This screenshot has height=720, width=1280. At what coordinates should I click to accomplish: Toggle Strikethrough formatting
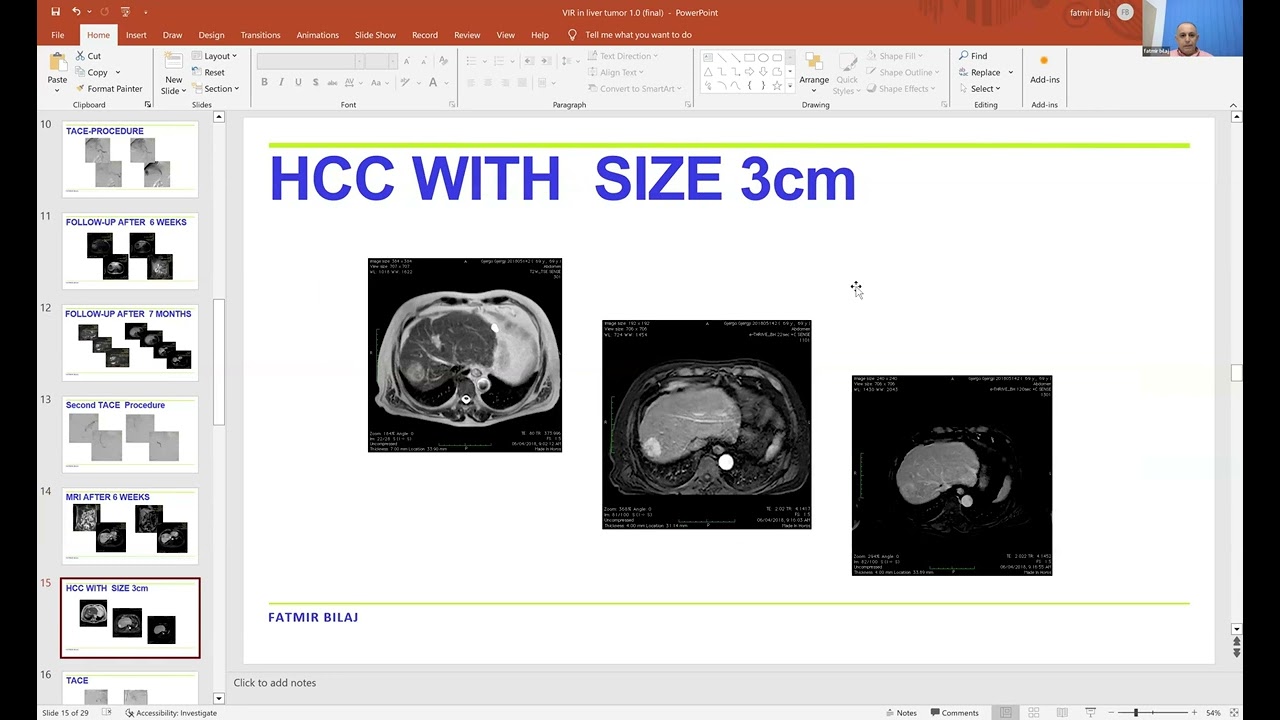(x=333, y=82)
